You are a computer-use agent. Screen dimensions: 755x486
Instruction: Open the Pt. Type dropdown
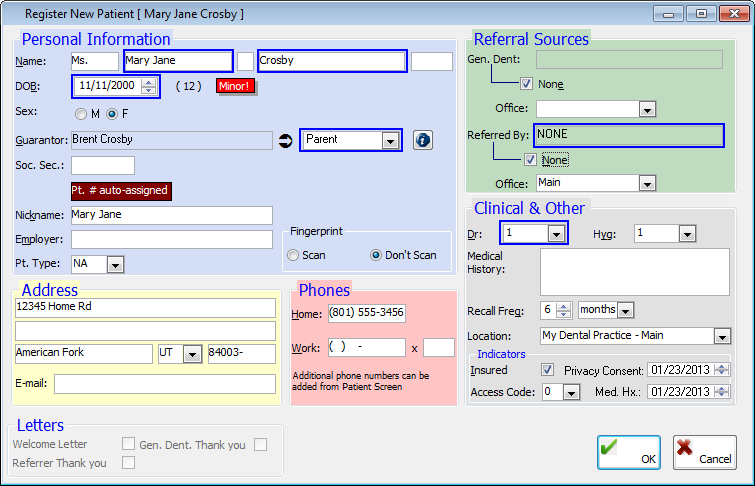114,265
